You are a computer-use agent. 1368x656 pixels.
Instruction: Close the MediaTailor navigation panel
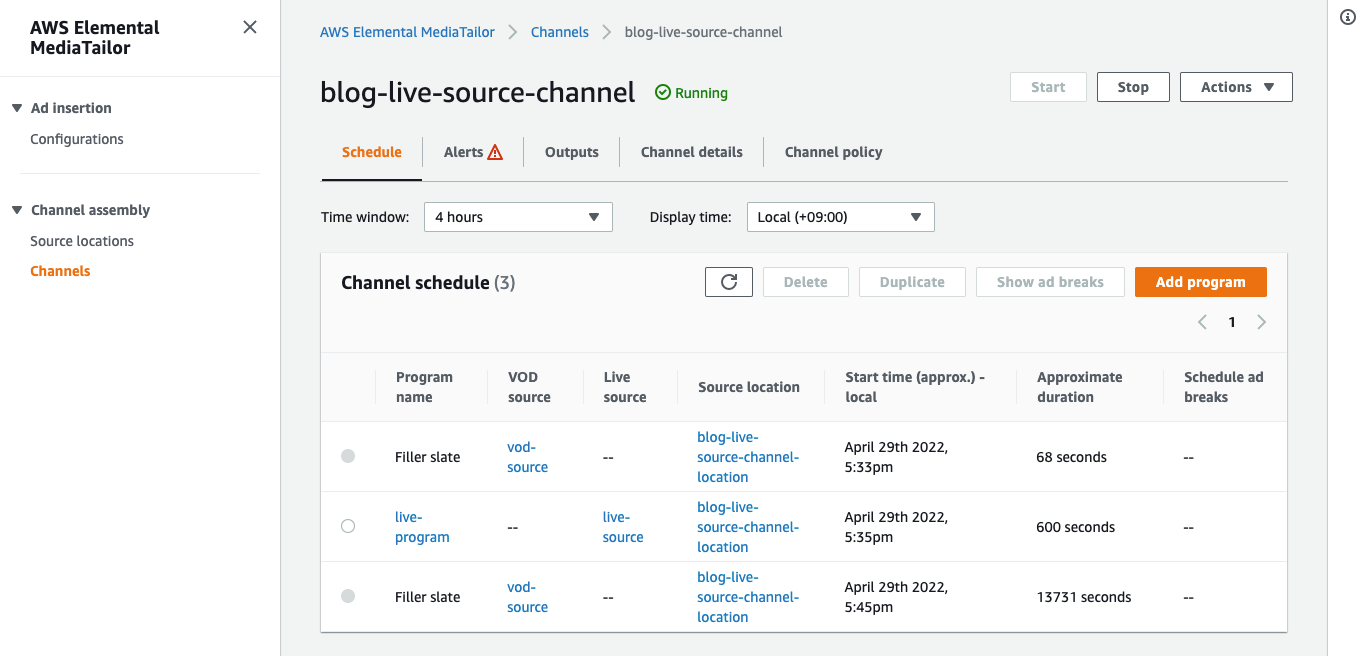250,27
